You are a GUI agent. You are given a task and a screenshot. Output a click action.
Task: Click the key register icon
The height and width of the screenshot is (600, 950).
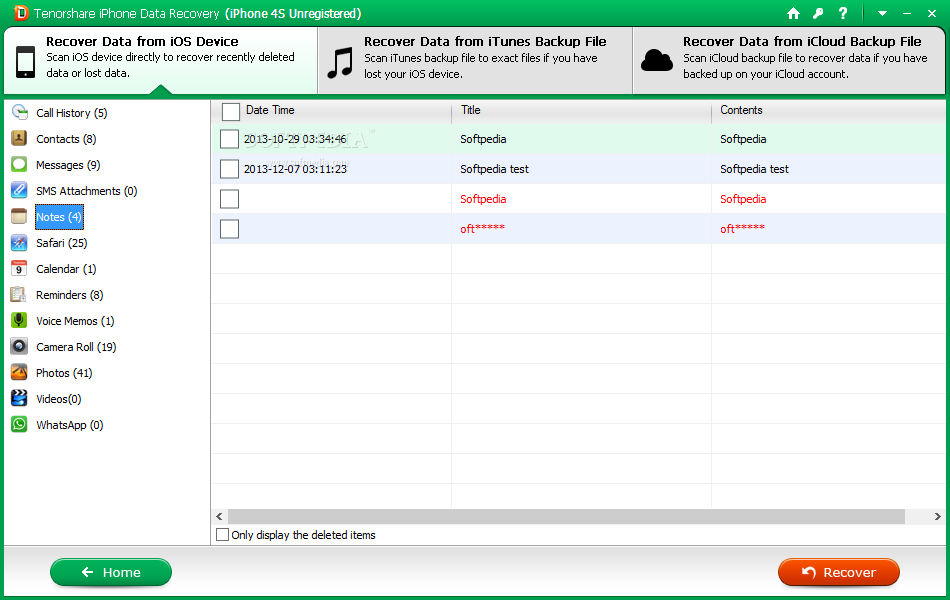[819, 13]
